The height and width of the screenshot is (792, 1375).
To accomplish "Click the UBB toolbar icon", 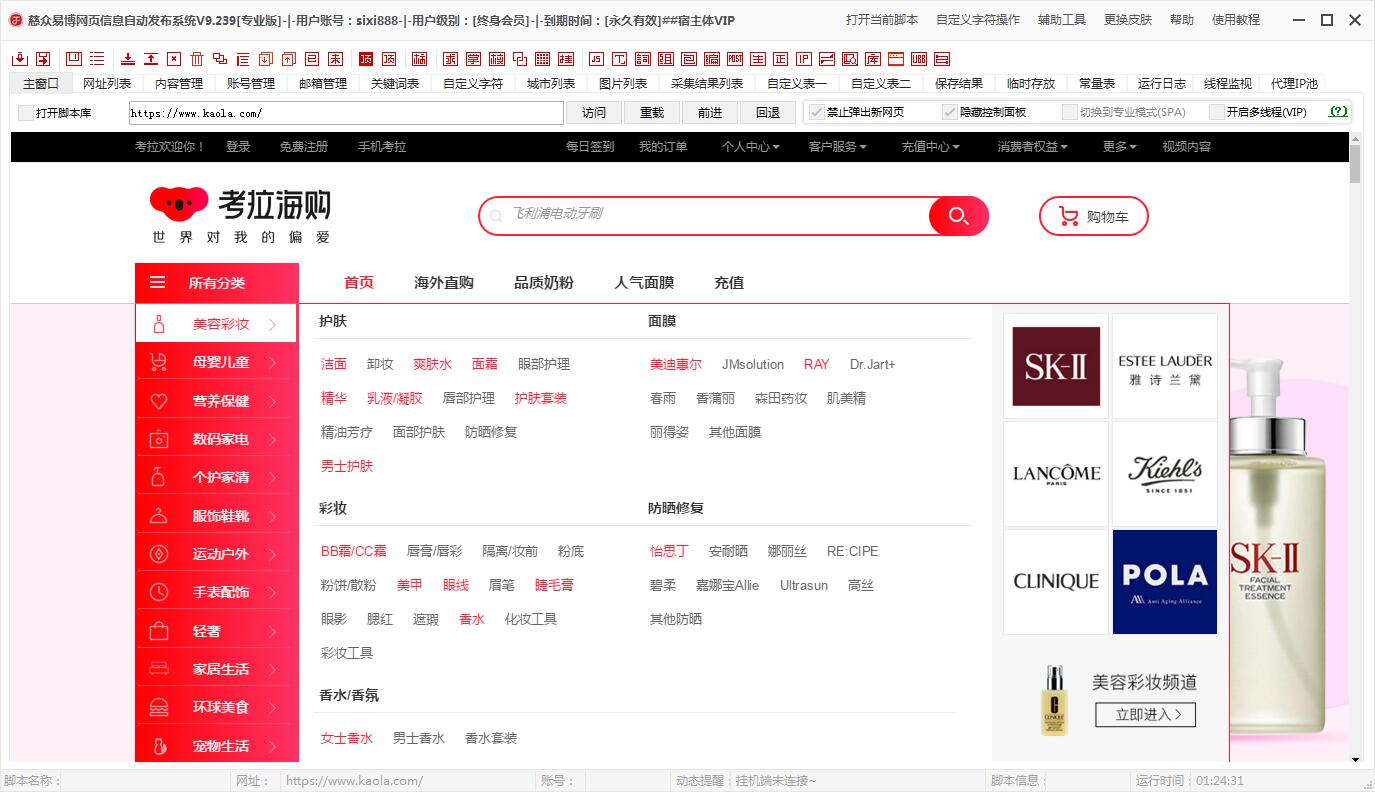I will [918, 59].
